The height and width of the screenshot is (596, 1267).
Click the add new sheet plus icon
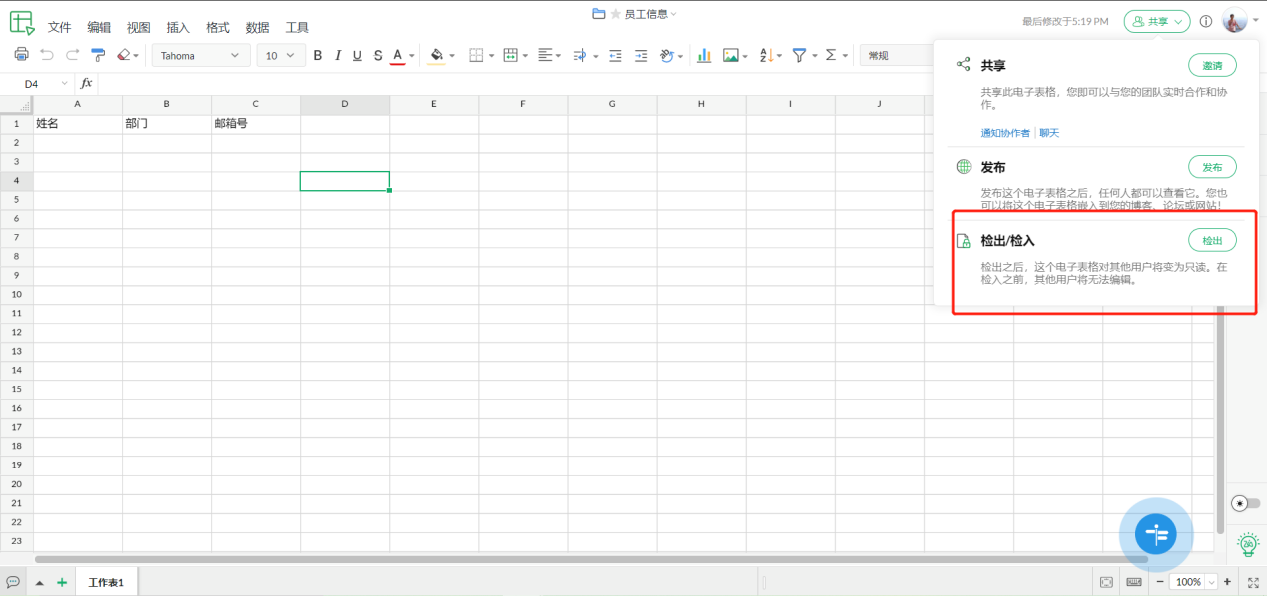pyautogui.click(x=62, y=582)
